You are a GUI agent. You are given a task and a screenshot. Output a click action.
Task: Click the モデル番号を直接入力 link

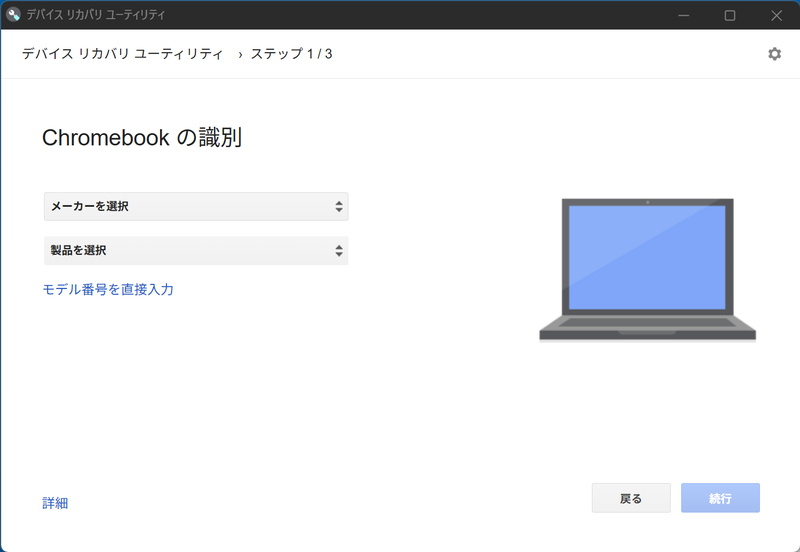pyautogui.click(x=108, y=290)
